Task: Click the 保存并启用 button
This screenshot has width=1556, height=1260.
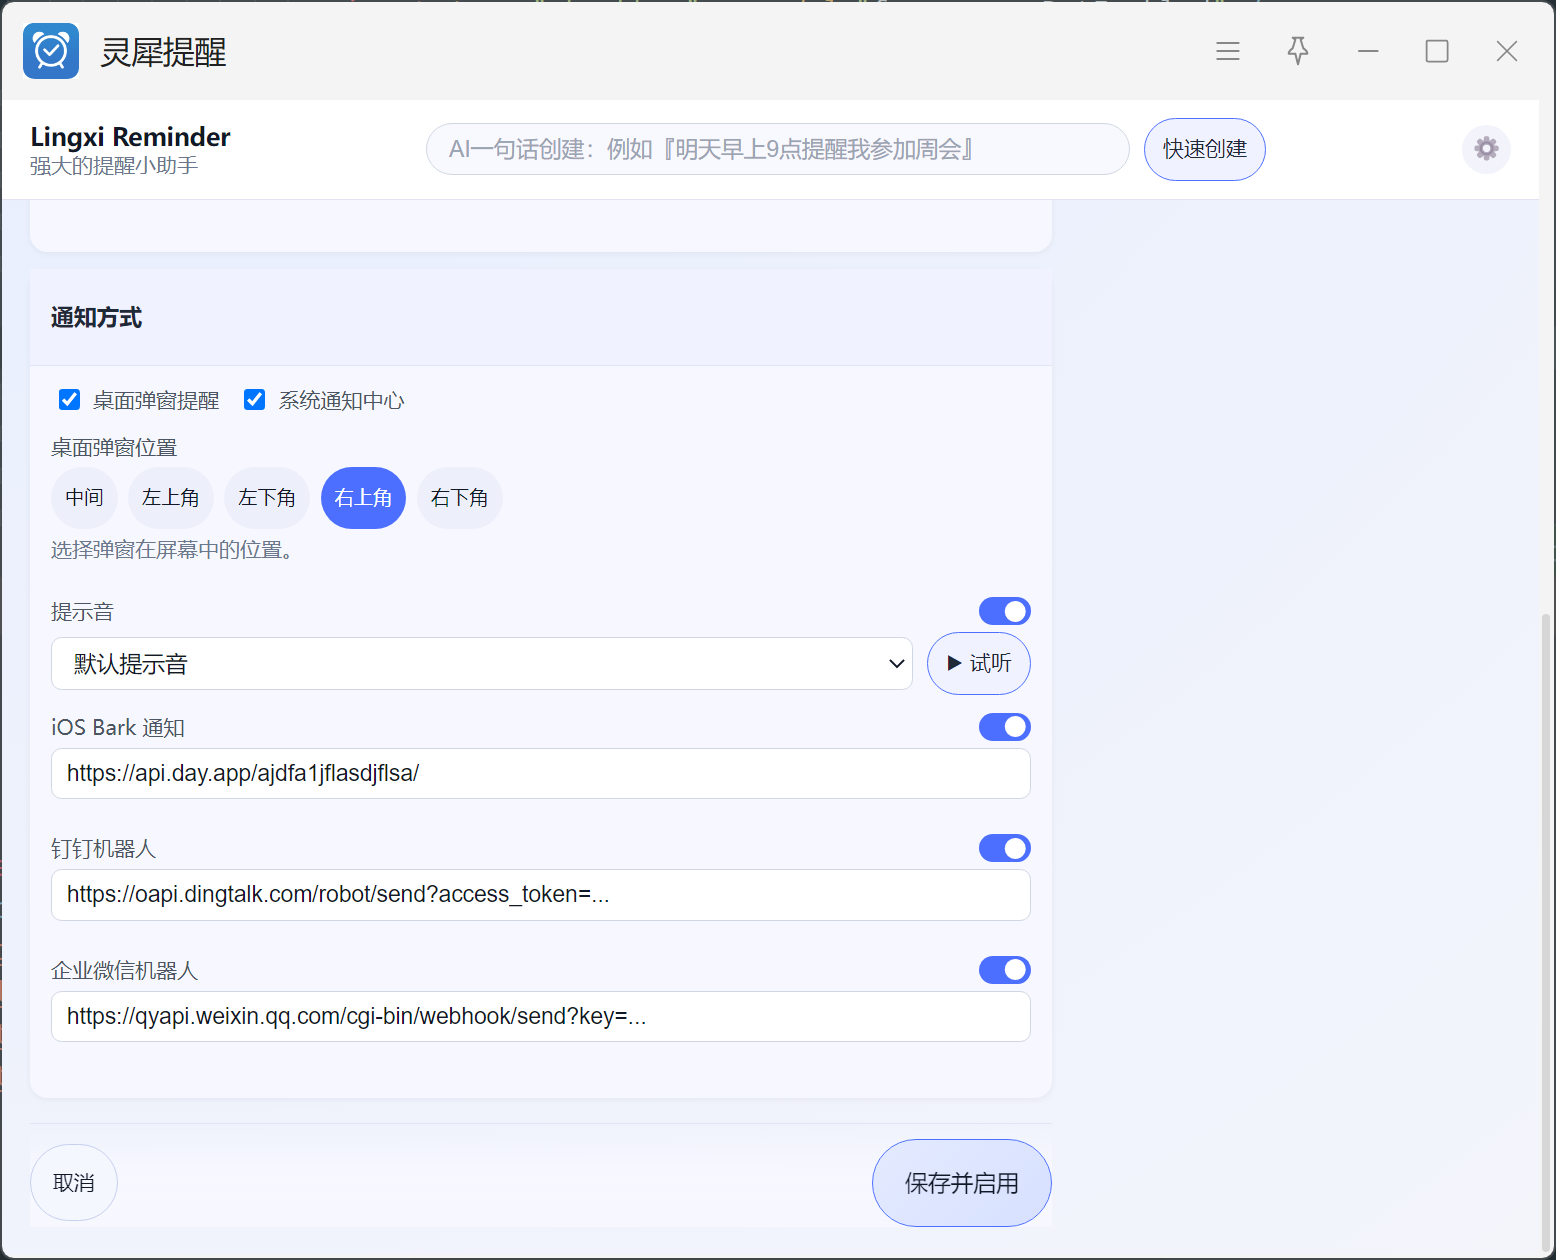Action: pyautogui.click(x=961, y=1183)
